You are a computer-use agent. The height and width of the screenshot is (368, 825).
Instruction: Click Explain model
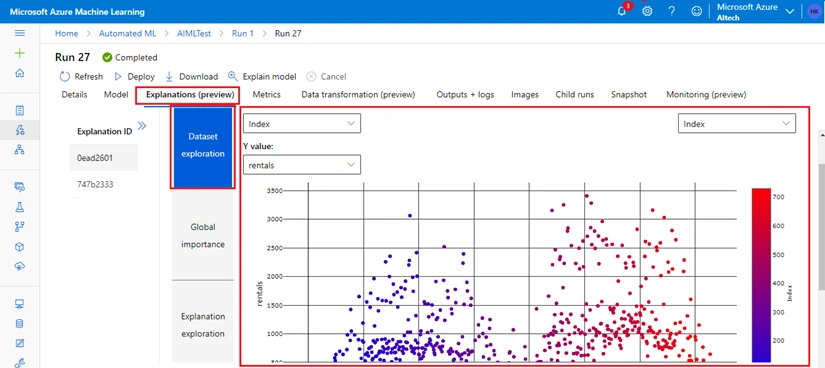click(x=262, y=76)
